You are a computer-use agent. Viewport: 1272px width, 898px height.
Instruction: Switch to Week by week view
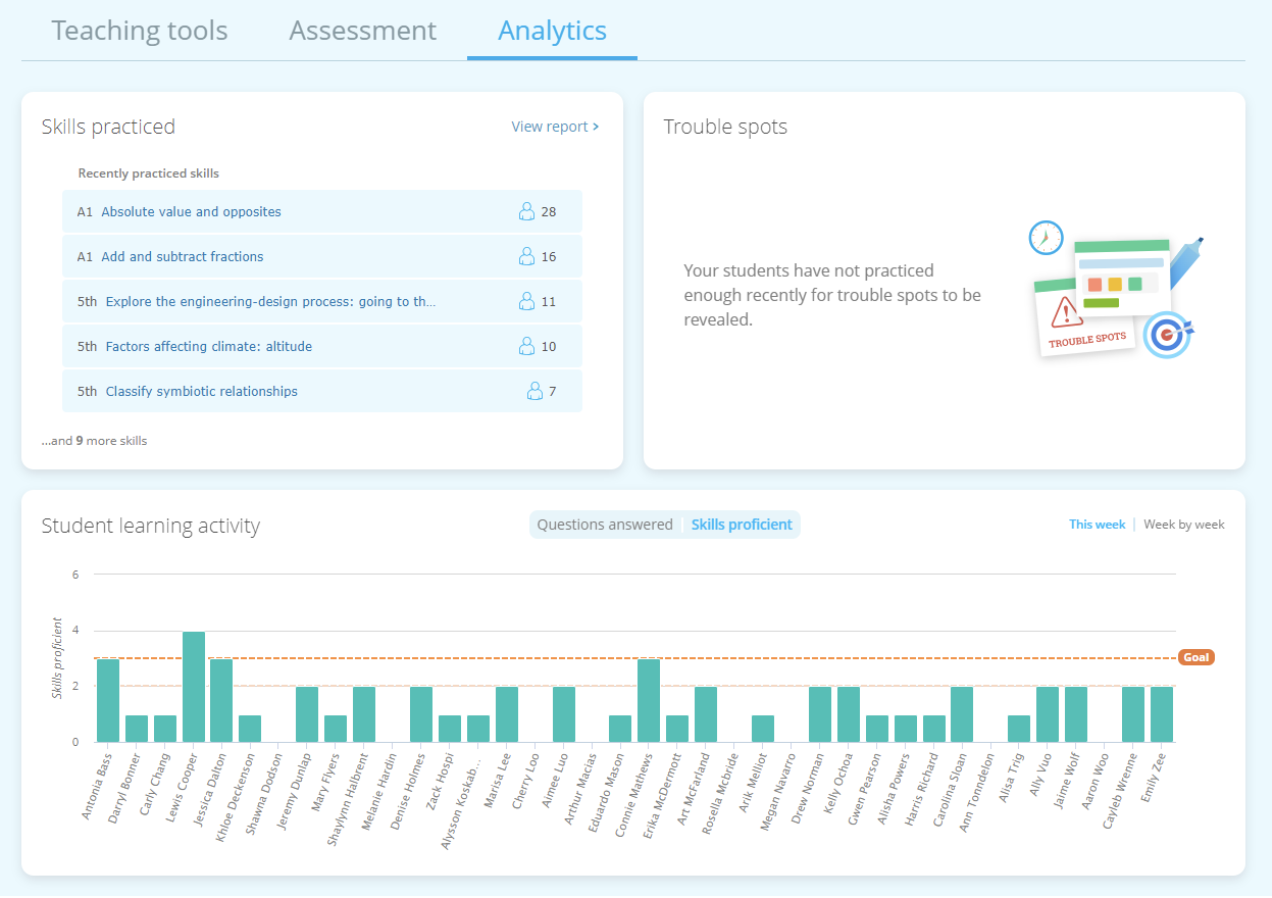(1183, 525)
